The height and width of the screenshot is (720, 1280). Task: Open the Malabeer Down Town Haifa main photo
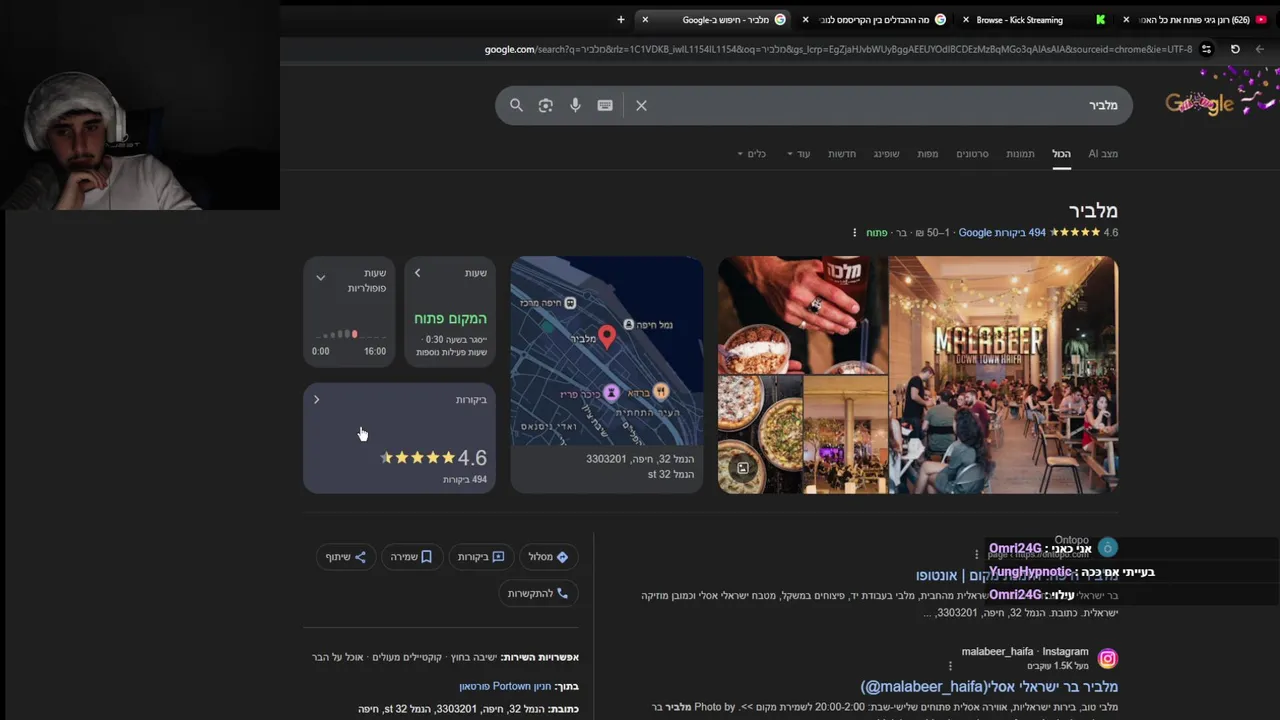click(1003, 375)
